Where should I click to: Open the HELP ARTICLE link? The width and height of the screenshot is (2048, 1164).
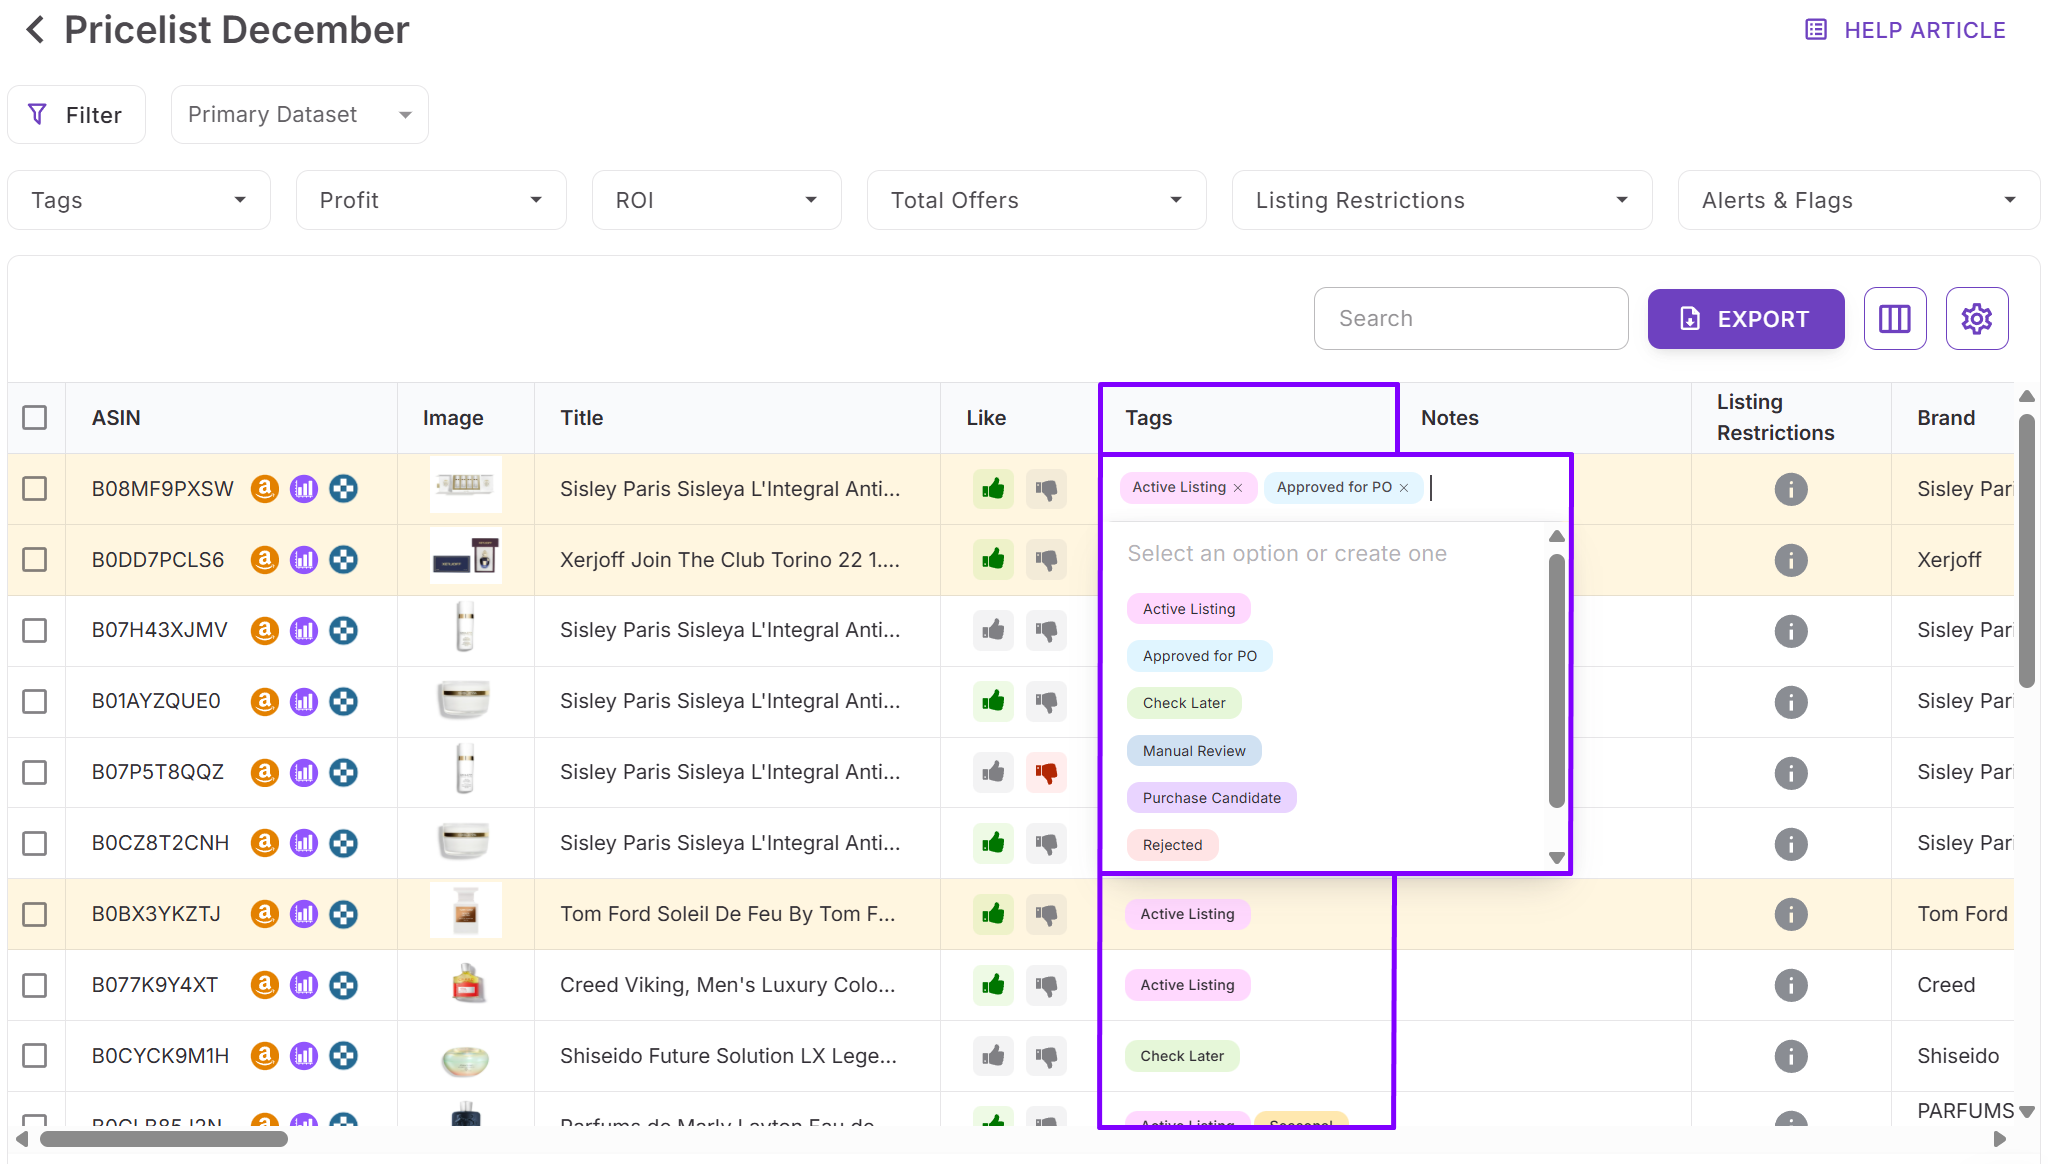click(1906, 30)
